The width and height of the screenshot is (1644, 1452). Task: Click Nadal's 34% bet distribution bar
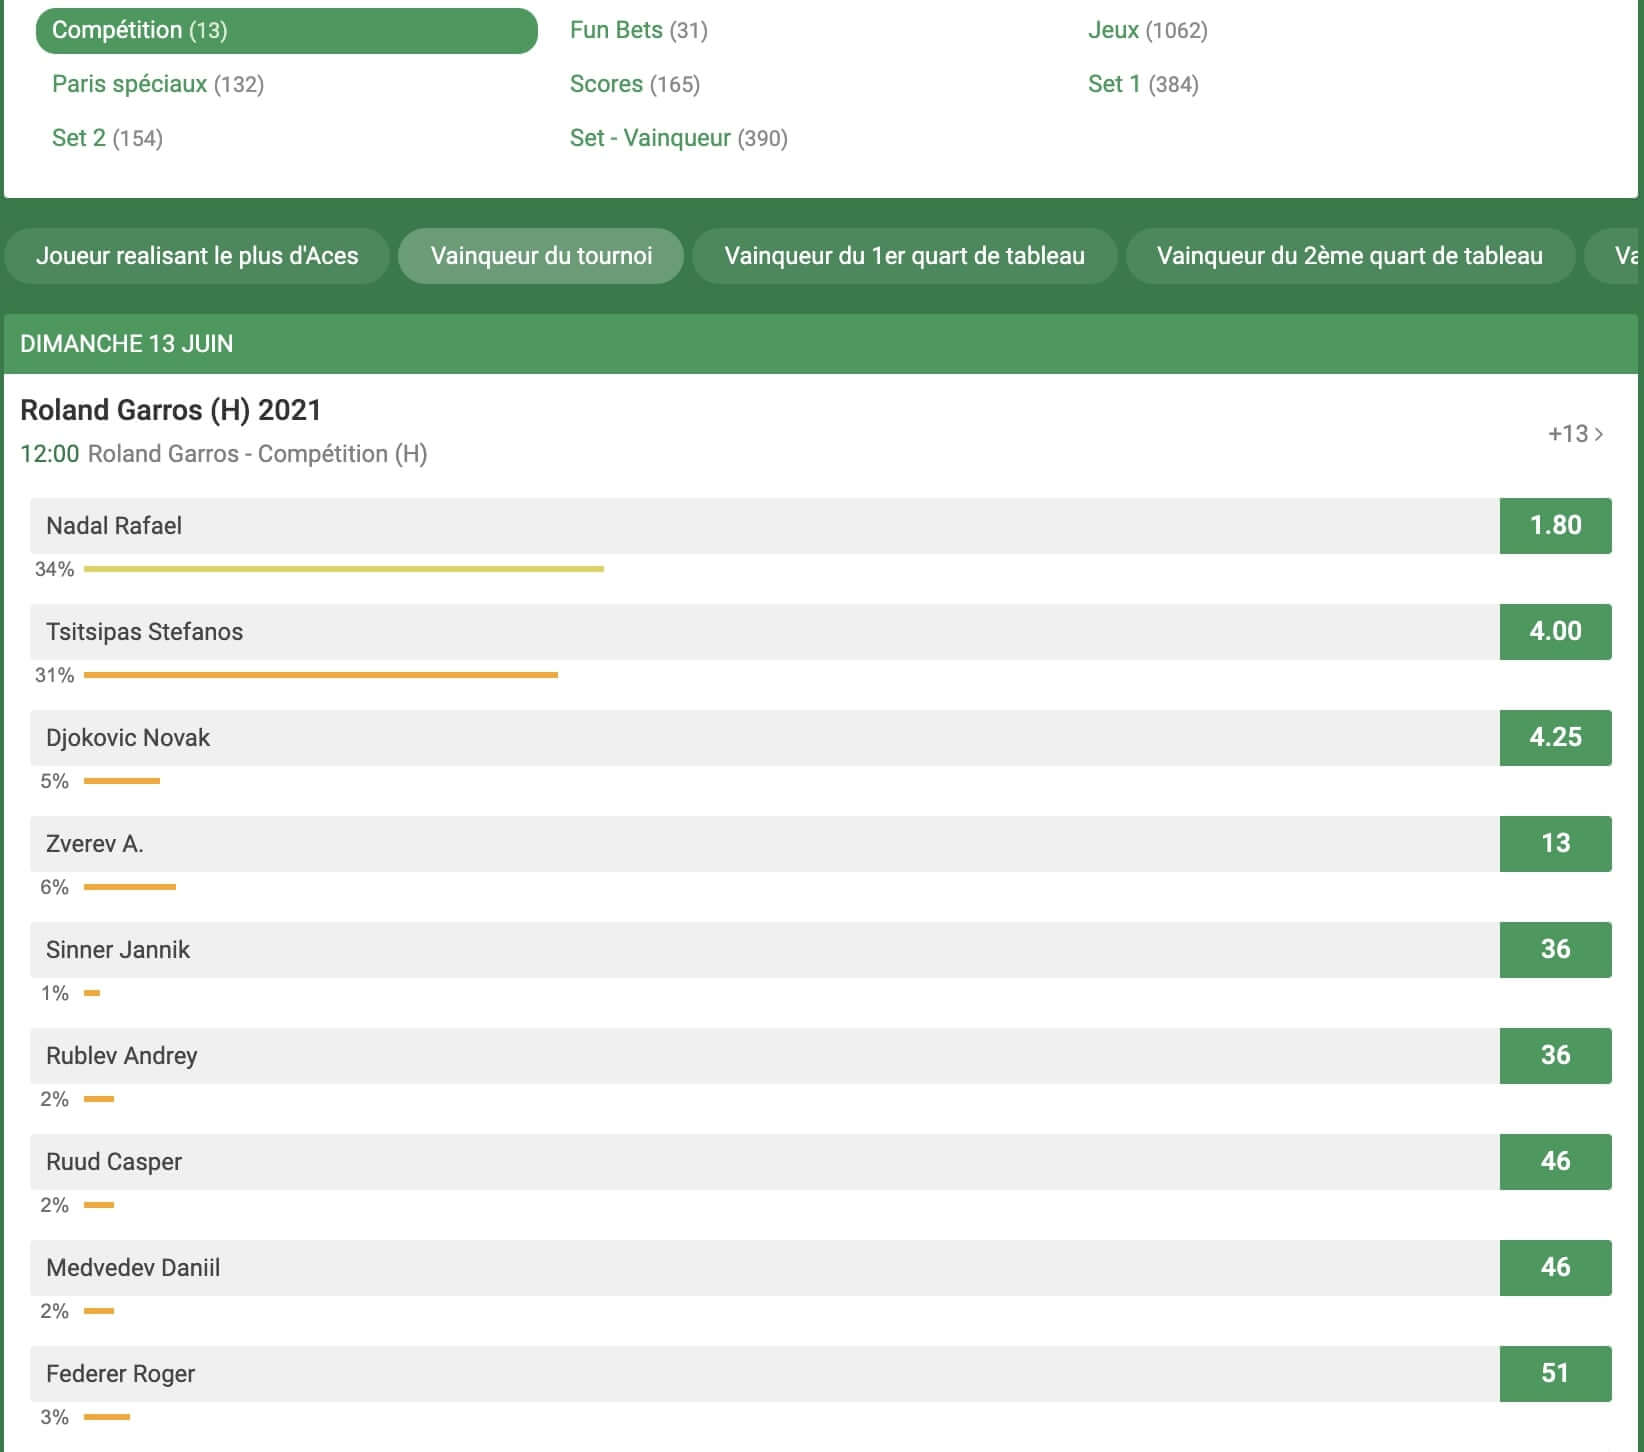344,569
